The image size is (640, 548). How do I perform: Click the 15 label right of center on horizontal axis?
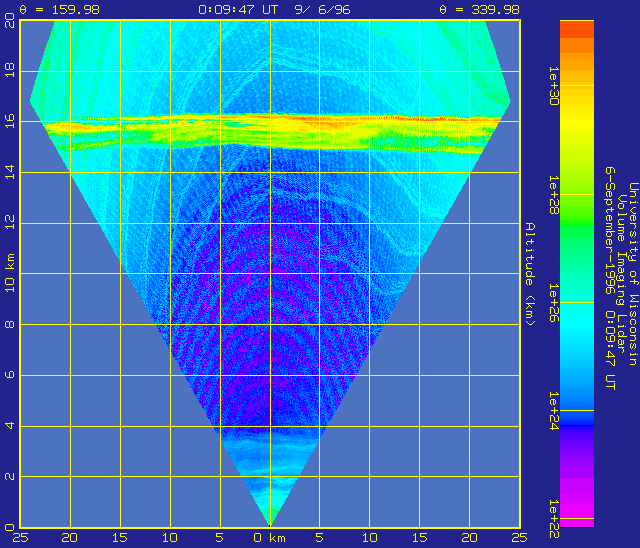click(x=420, y=538)
